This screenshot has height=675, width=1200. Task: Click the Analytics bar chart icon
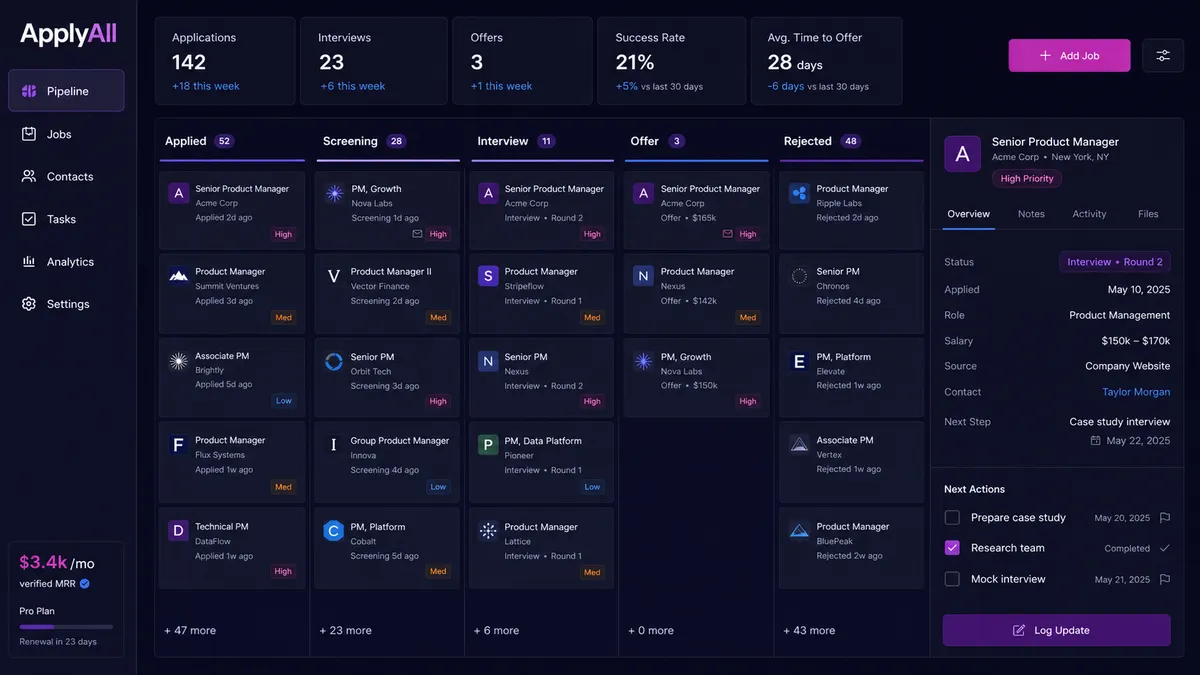tap(29, 262)
